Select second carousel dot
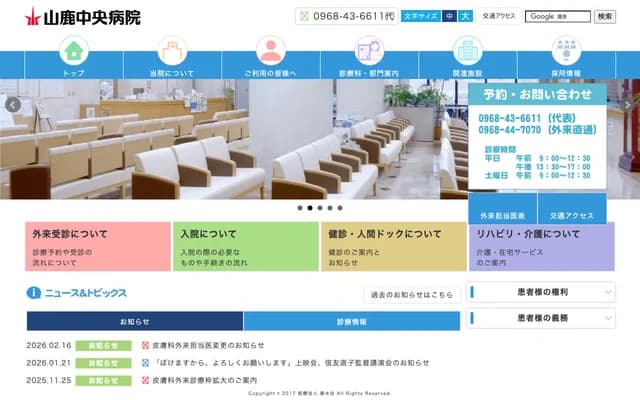 (x=310, y=208)
